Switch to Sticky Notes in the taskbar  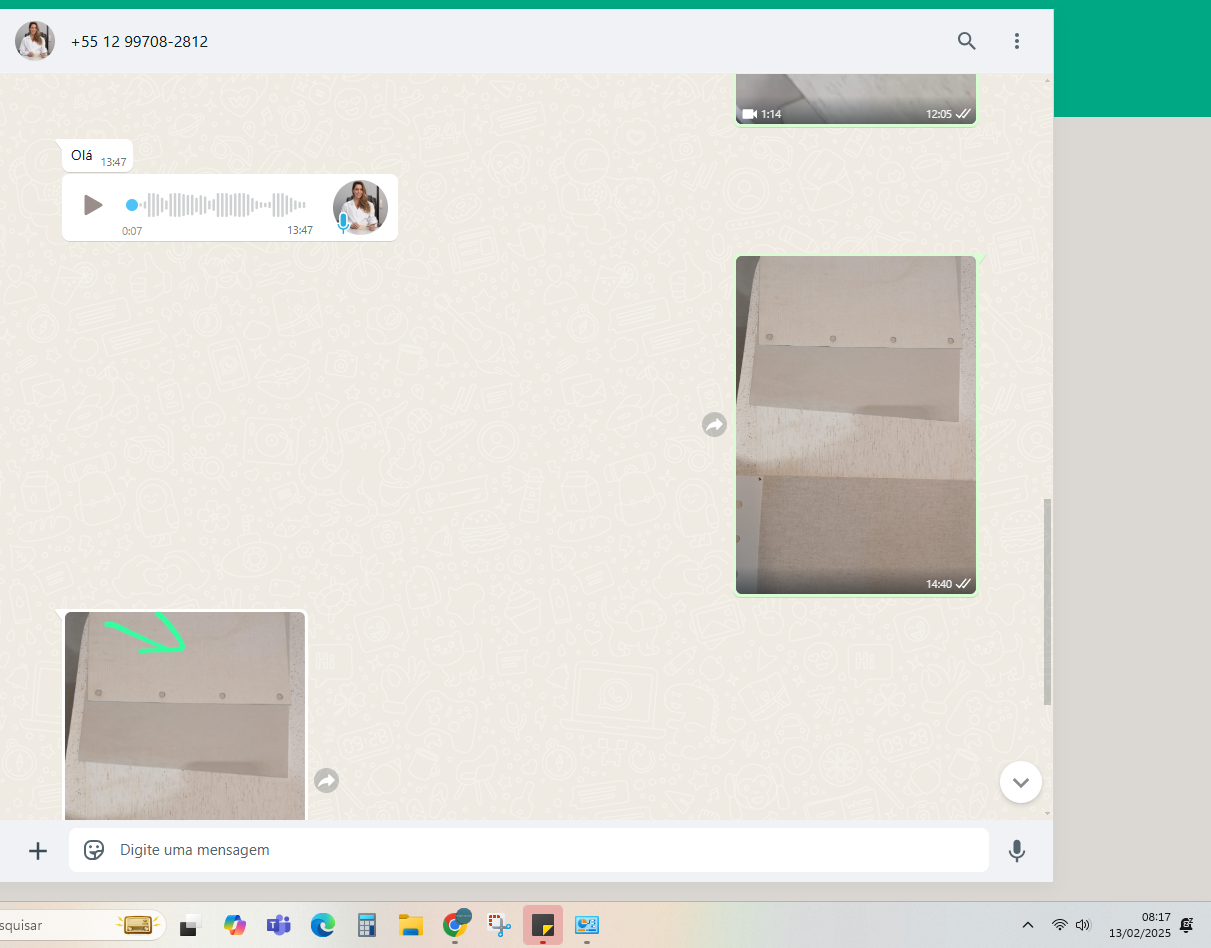543,925
